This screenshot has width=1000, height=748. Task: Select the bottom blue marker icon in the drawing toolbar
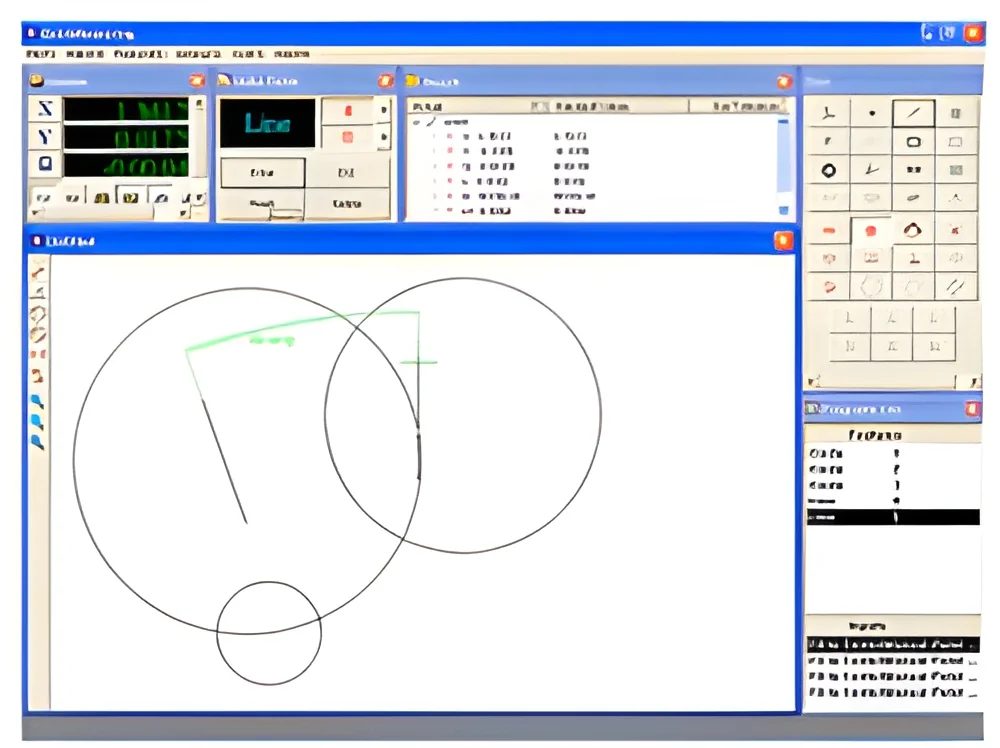click(x=38, y=441)
